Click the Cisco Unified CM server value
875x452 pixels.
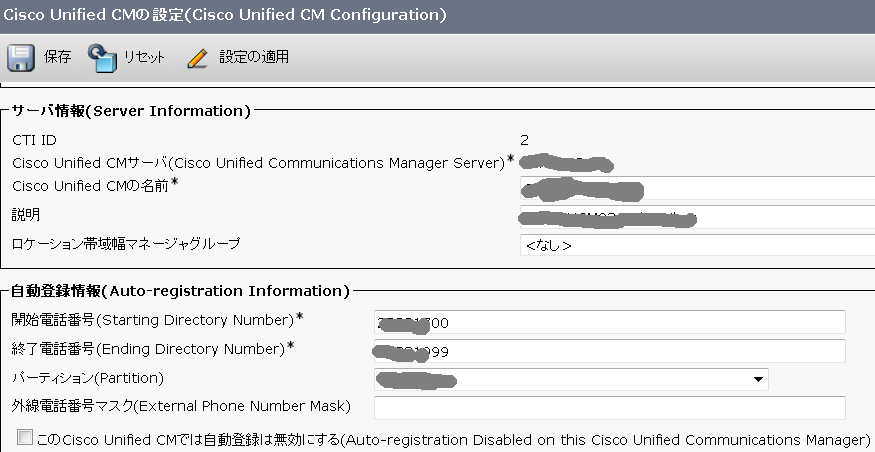(566, 162)
